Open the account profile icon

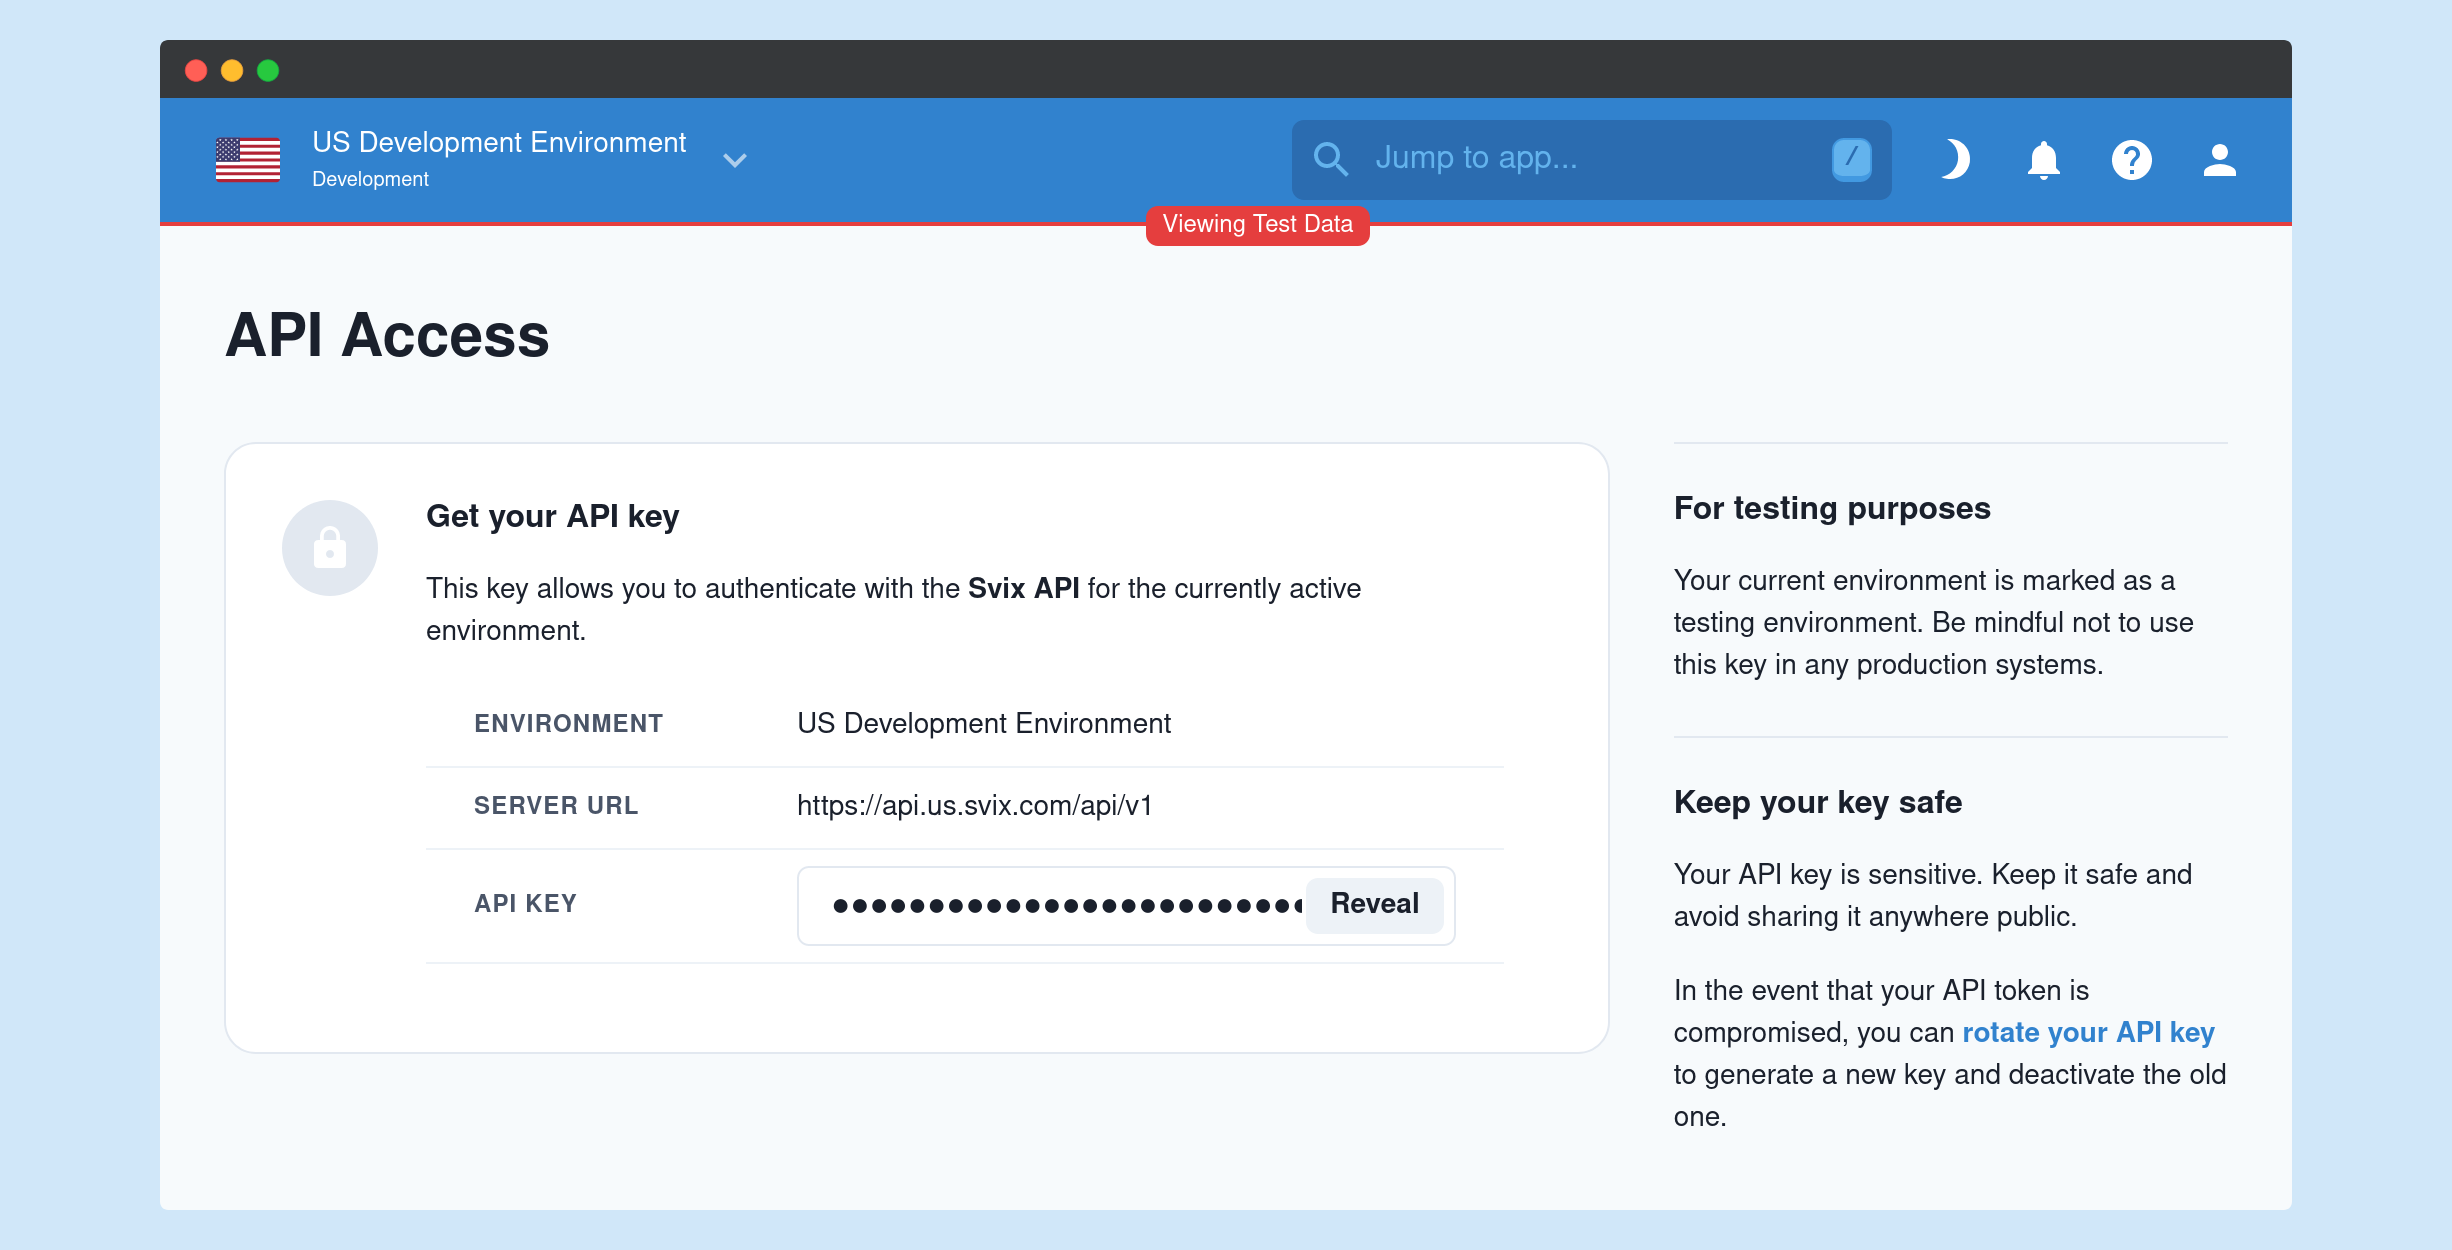click(2219, 160)
